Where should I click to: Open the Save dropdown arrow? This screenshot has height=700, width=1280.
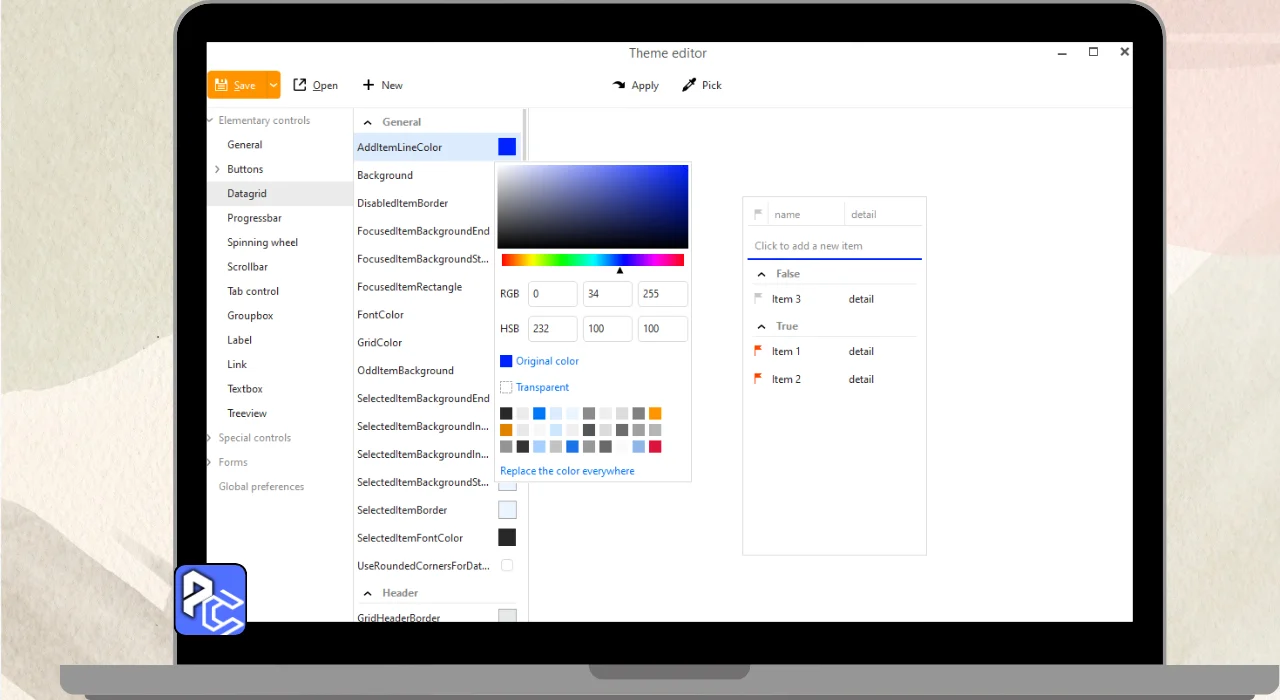pos(273,85)
